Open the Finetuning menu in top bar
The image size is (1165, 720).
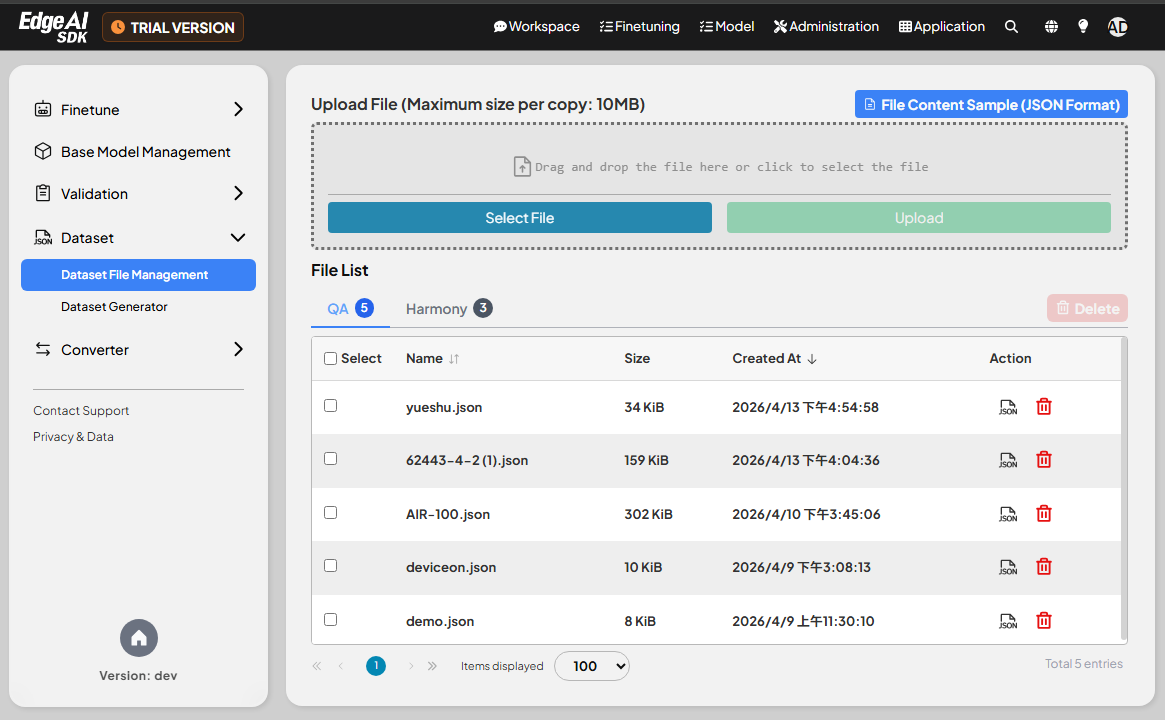click(639, 26)
